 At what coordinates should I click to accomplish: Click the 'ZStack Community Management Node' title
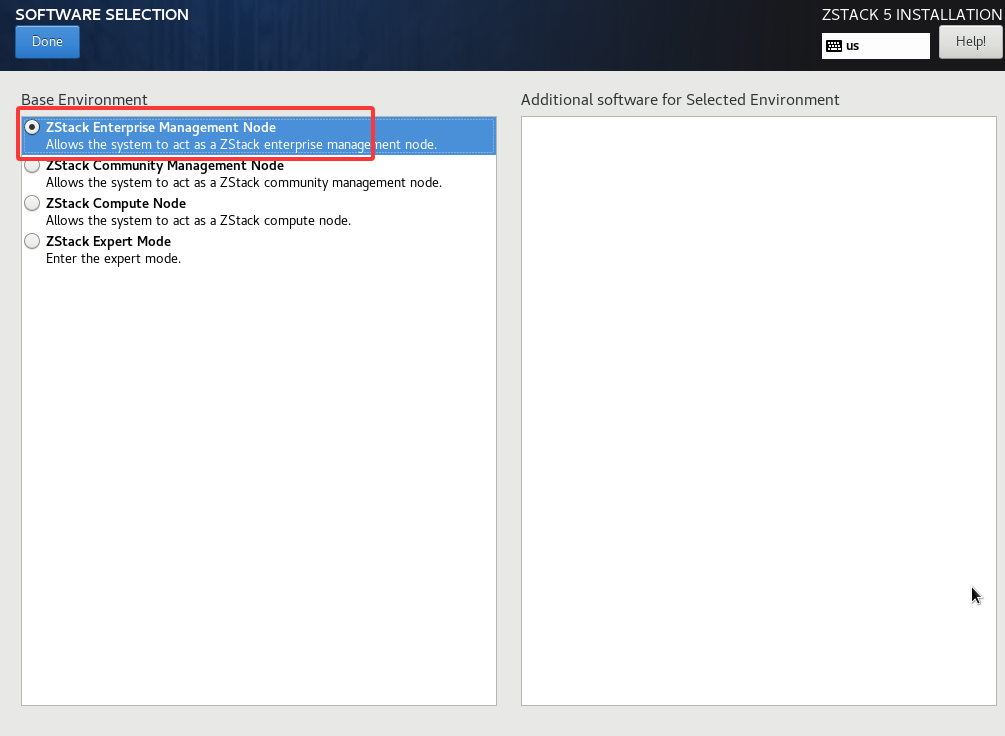coord(165,165)
